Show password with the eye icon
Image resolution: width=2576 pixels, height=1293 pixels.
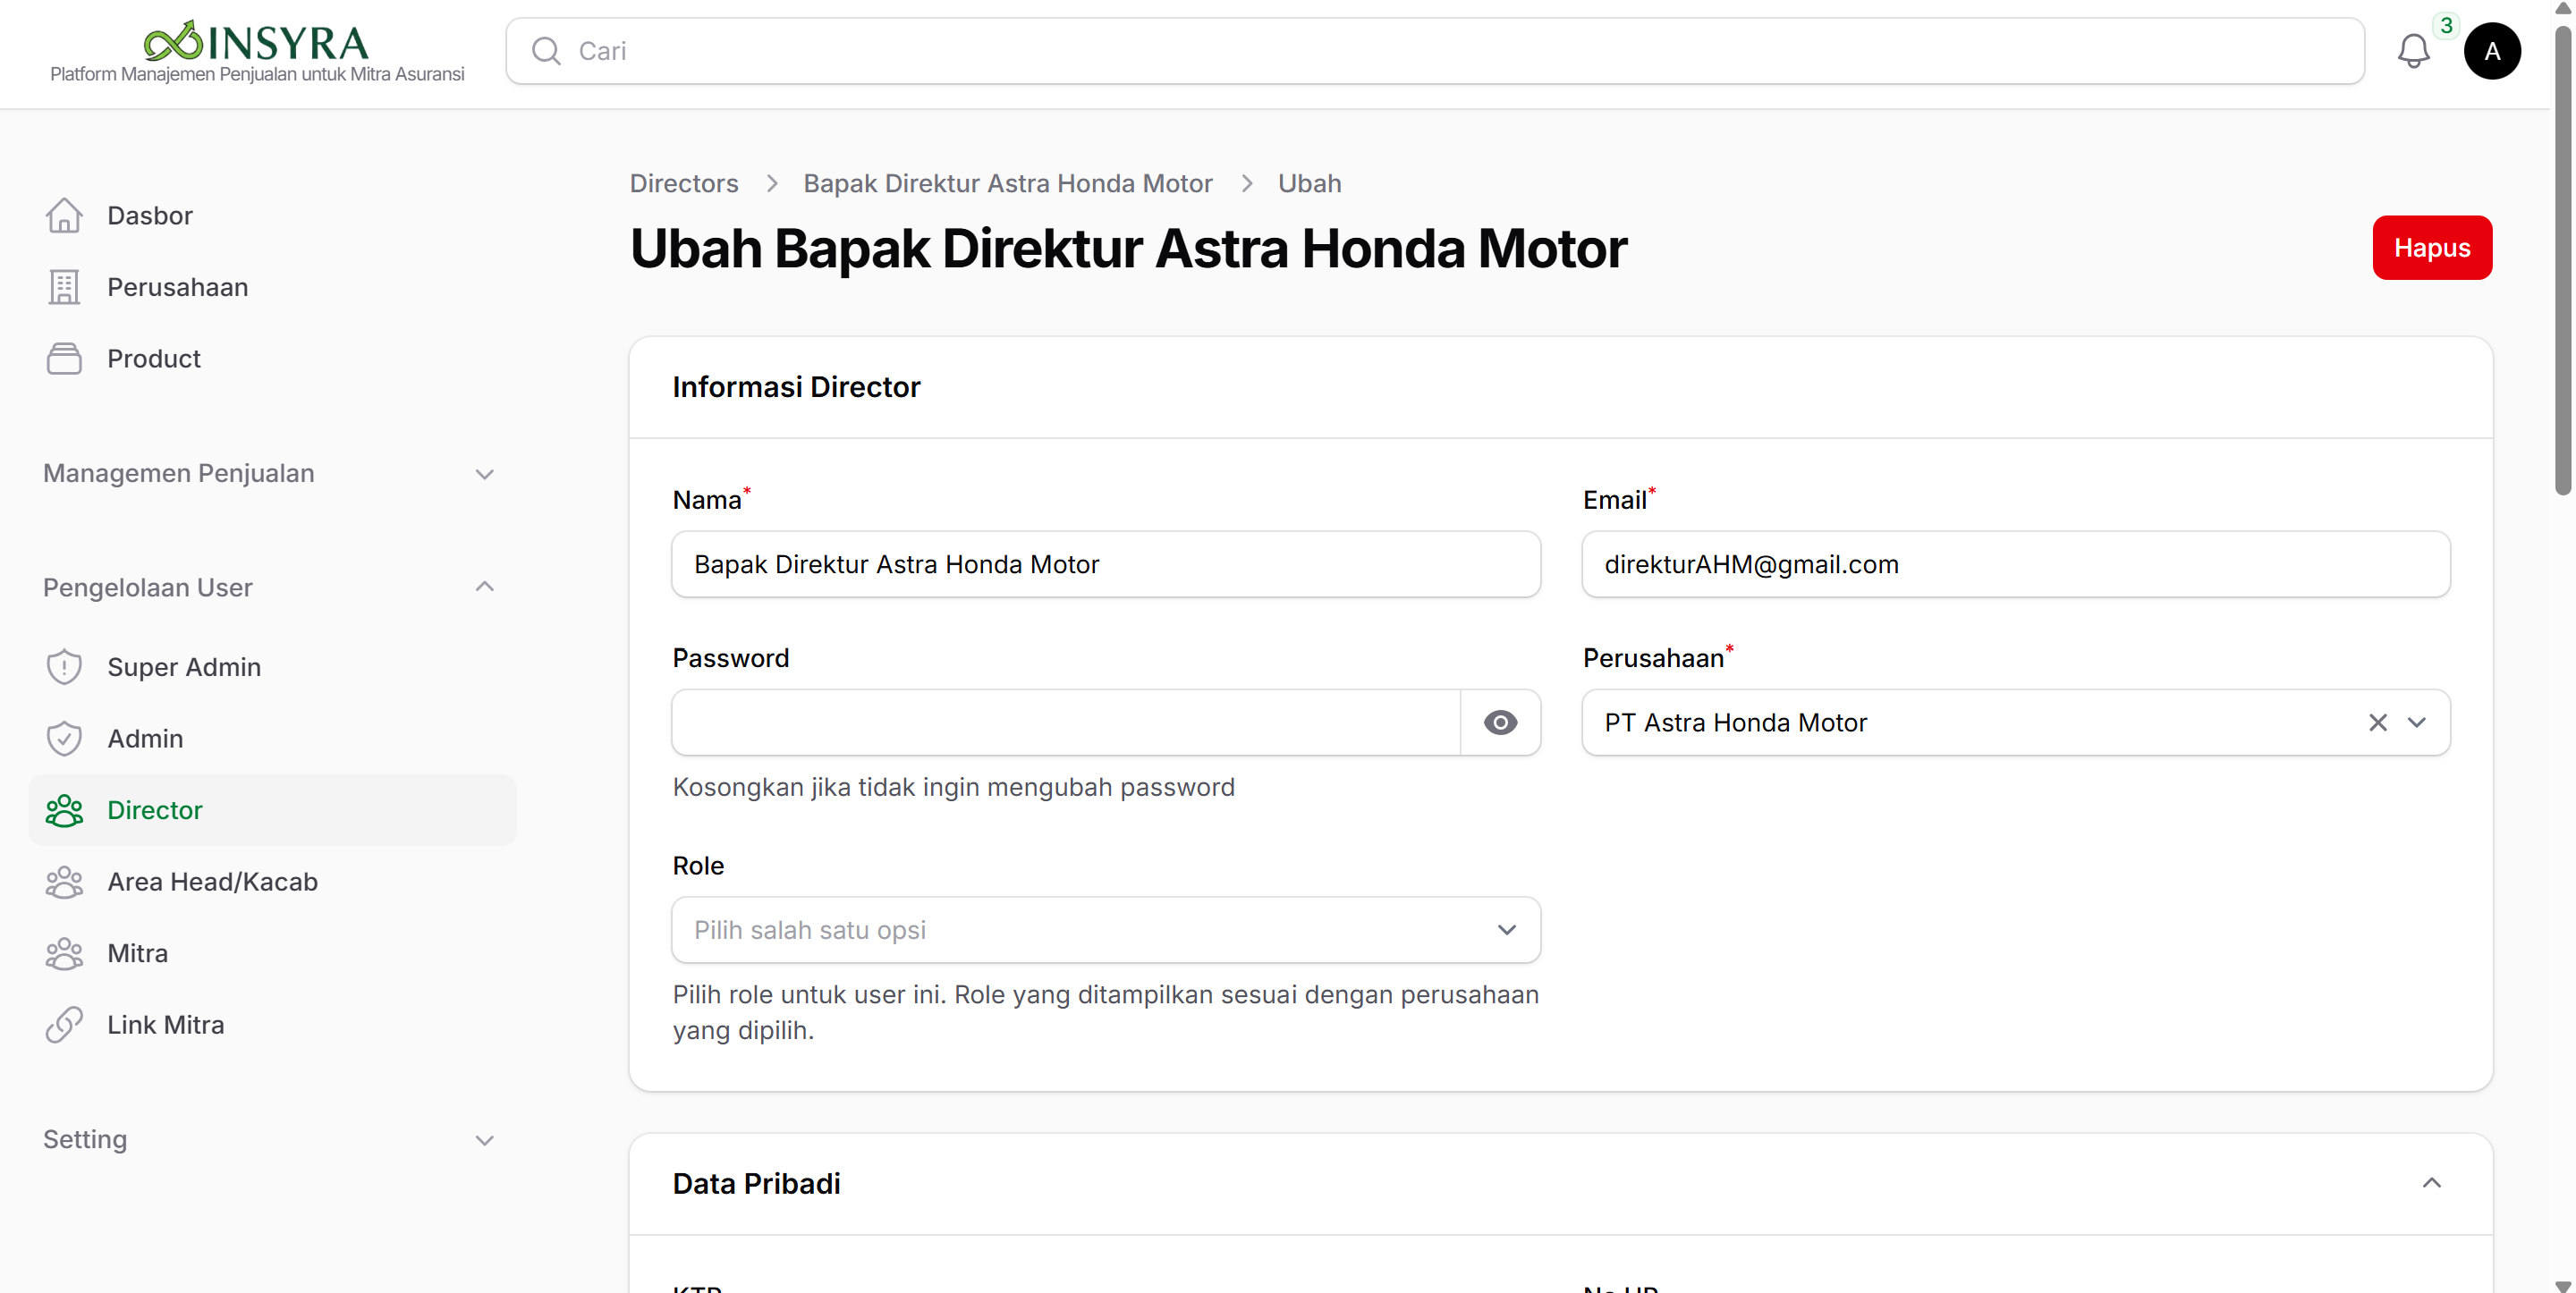[1500, 722]
